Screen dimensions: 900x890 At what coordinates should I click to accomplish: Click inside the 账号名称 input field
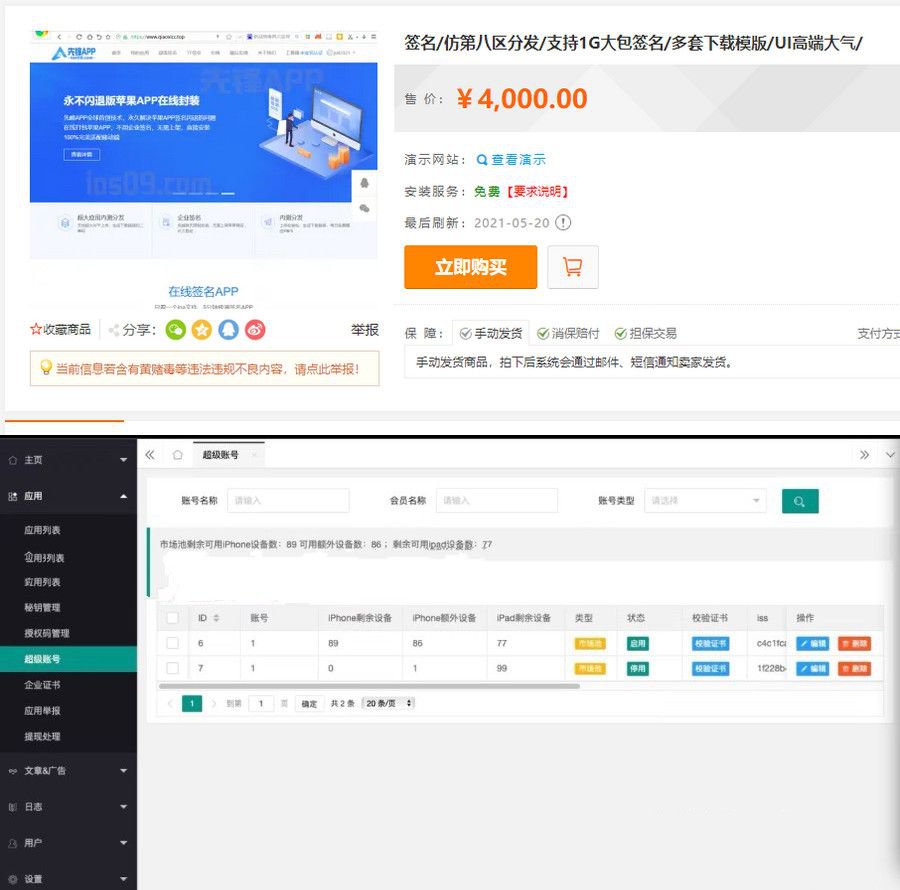pos(288,501)
